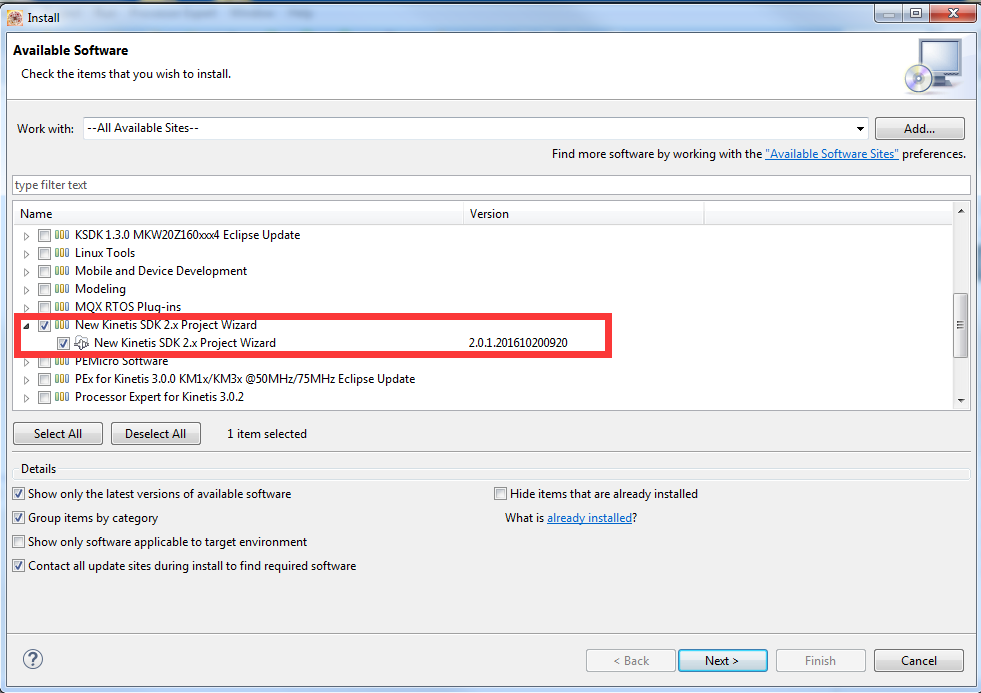Click the Project Wizard feature plug-in icon
The image size is (981, 693).
click(x=81, y=343)
